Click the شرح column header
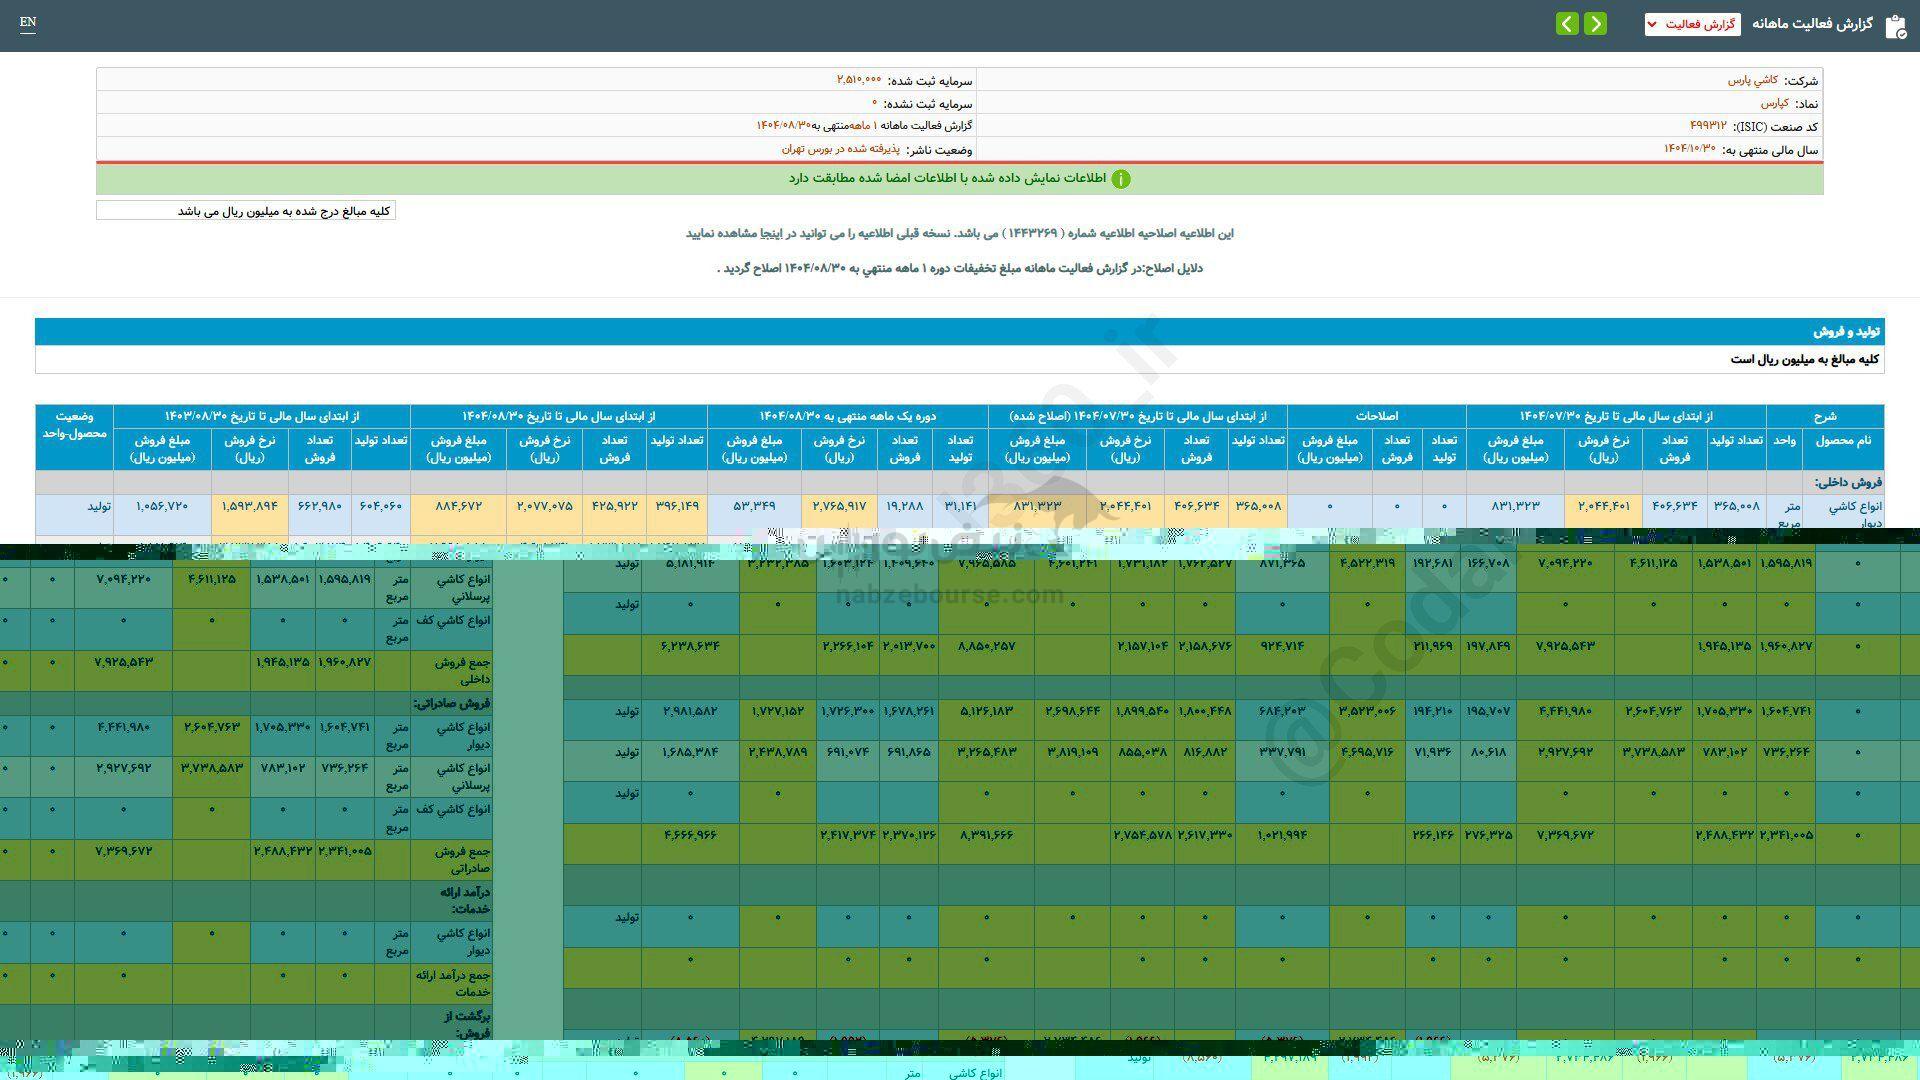 [1825, 416]
